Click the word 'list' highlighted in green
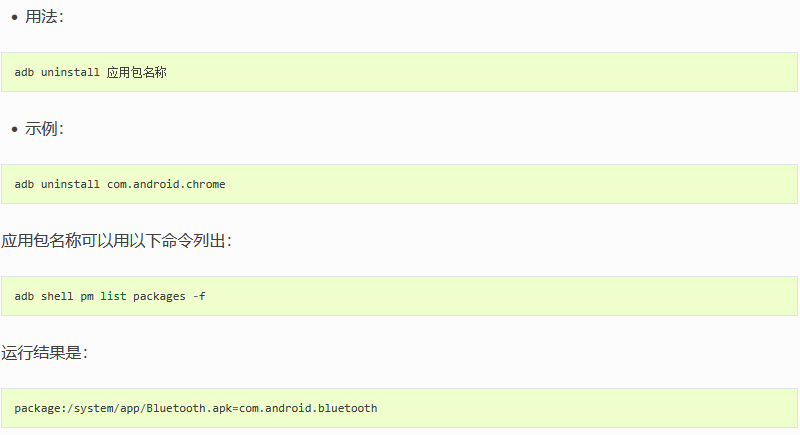 point(113,296)
